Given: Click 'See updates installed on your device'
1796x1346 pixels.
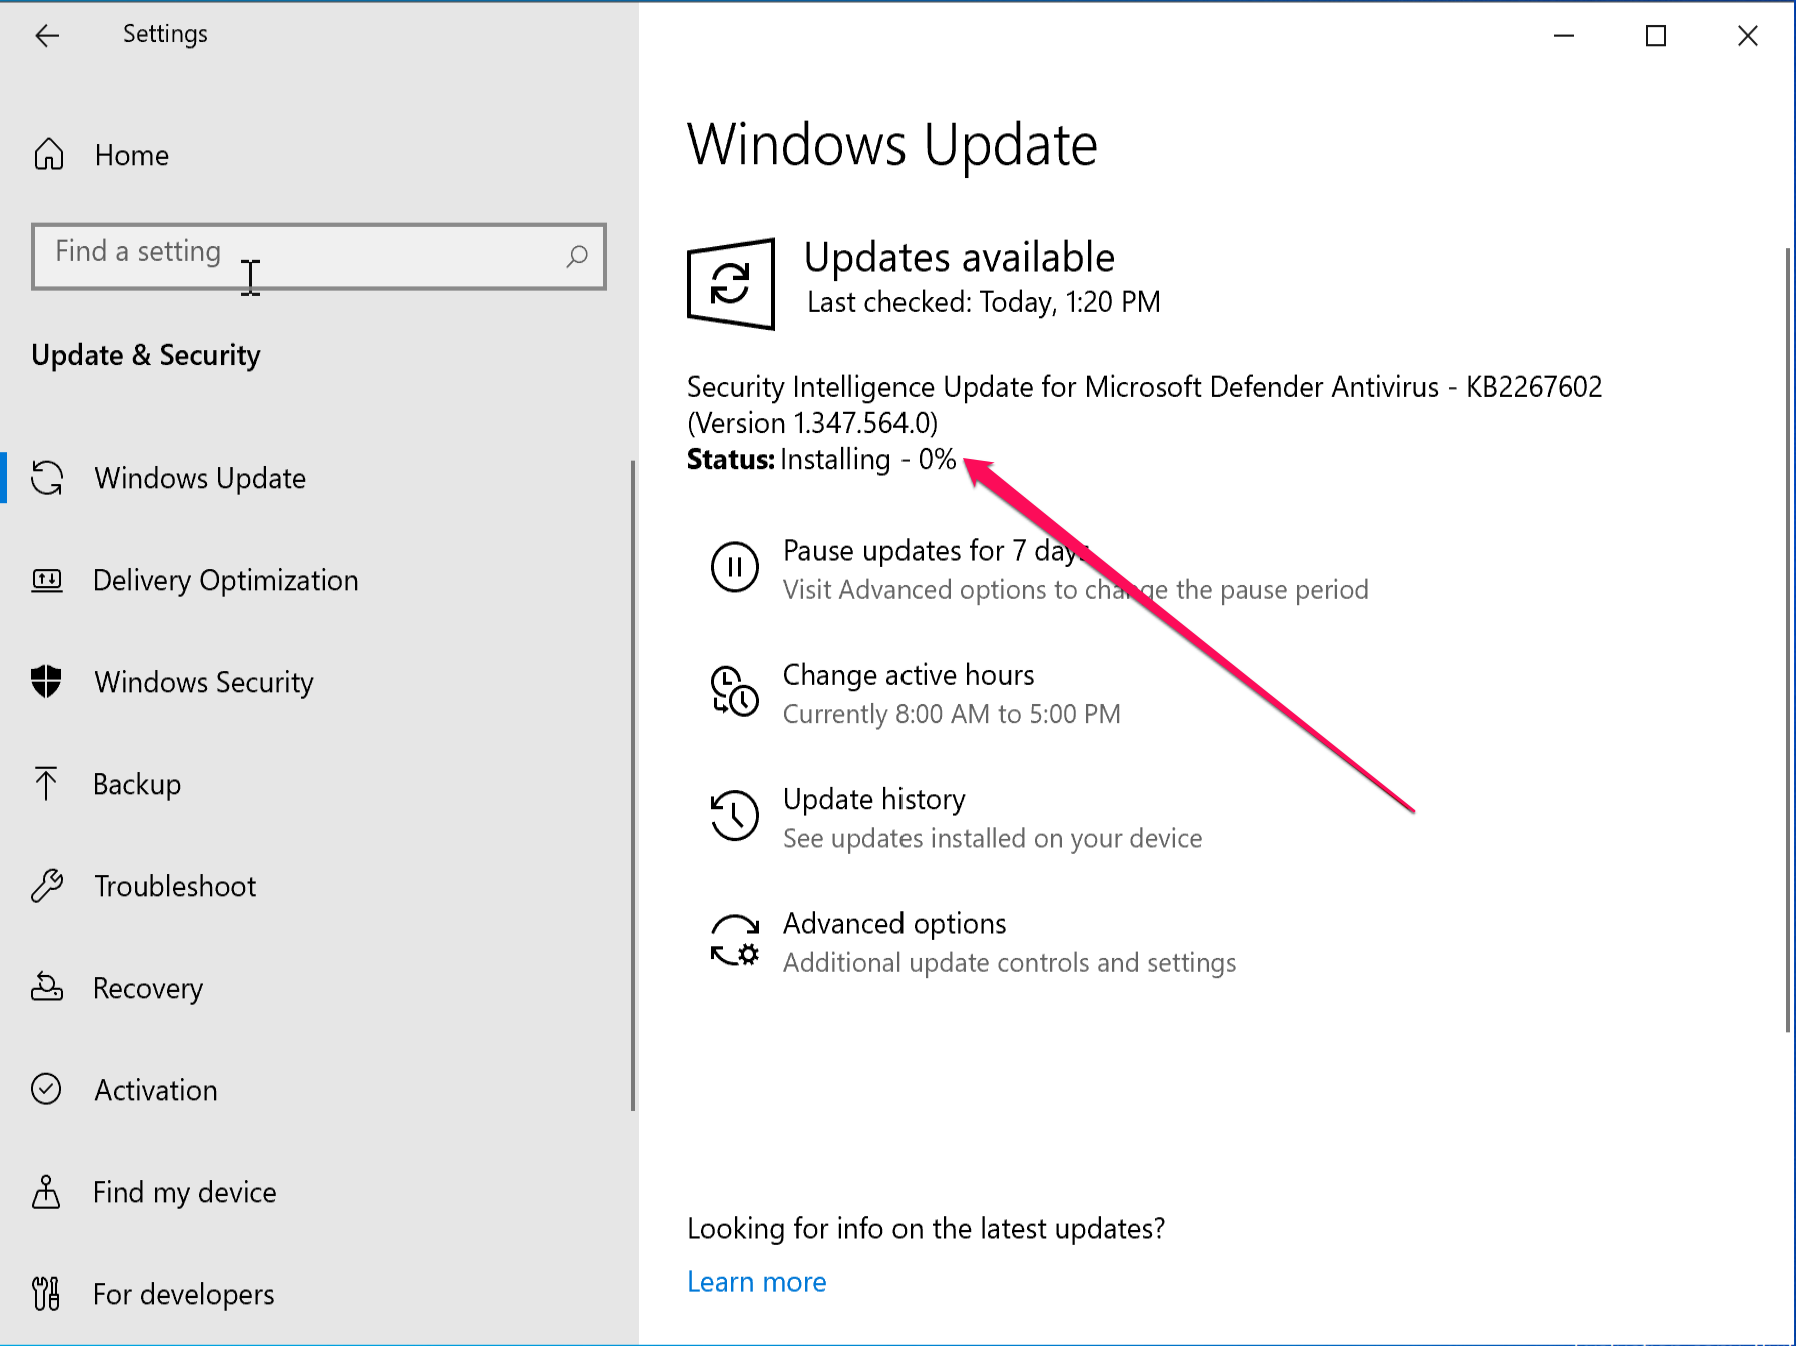Looking at the screenshot, I should pos(992,838).
